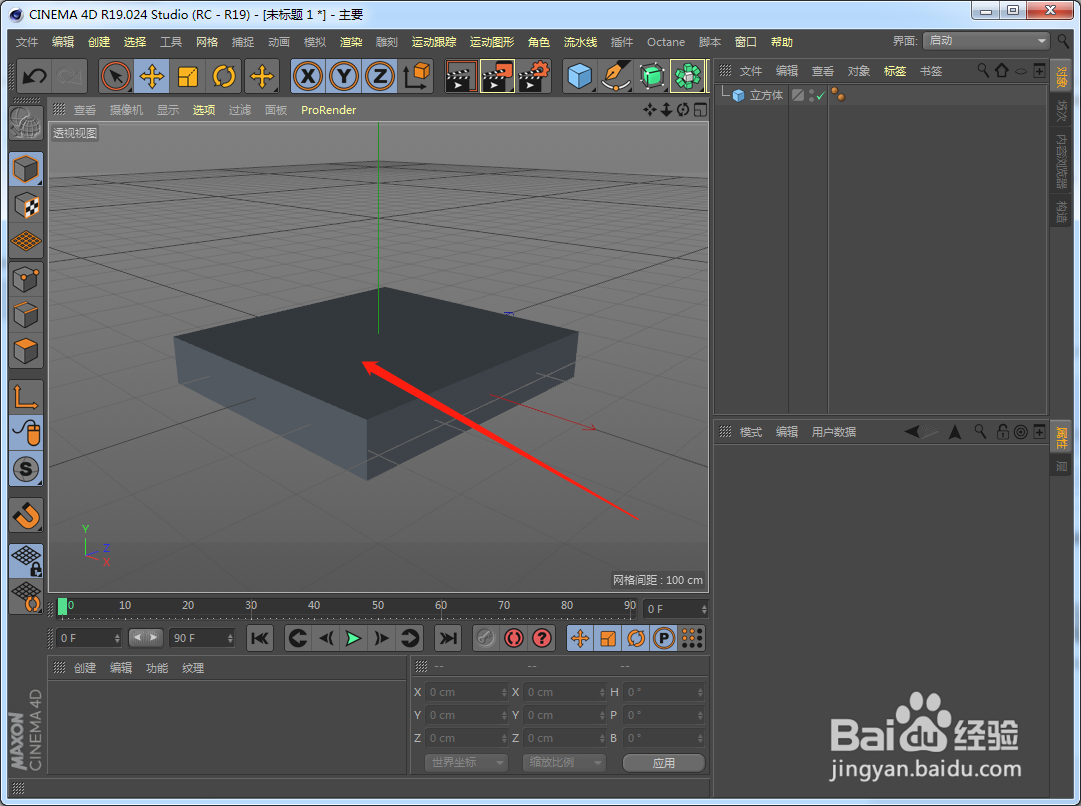Open 缩放比例 dropdown
This screenshot has height=806, width=1081.
click(564, 763)
